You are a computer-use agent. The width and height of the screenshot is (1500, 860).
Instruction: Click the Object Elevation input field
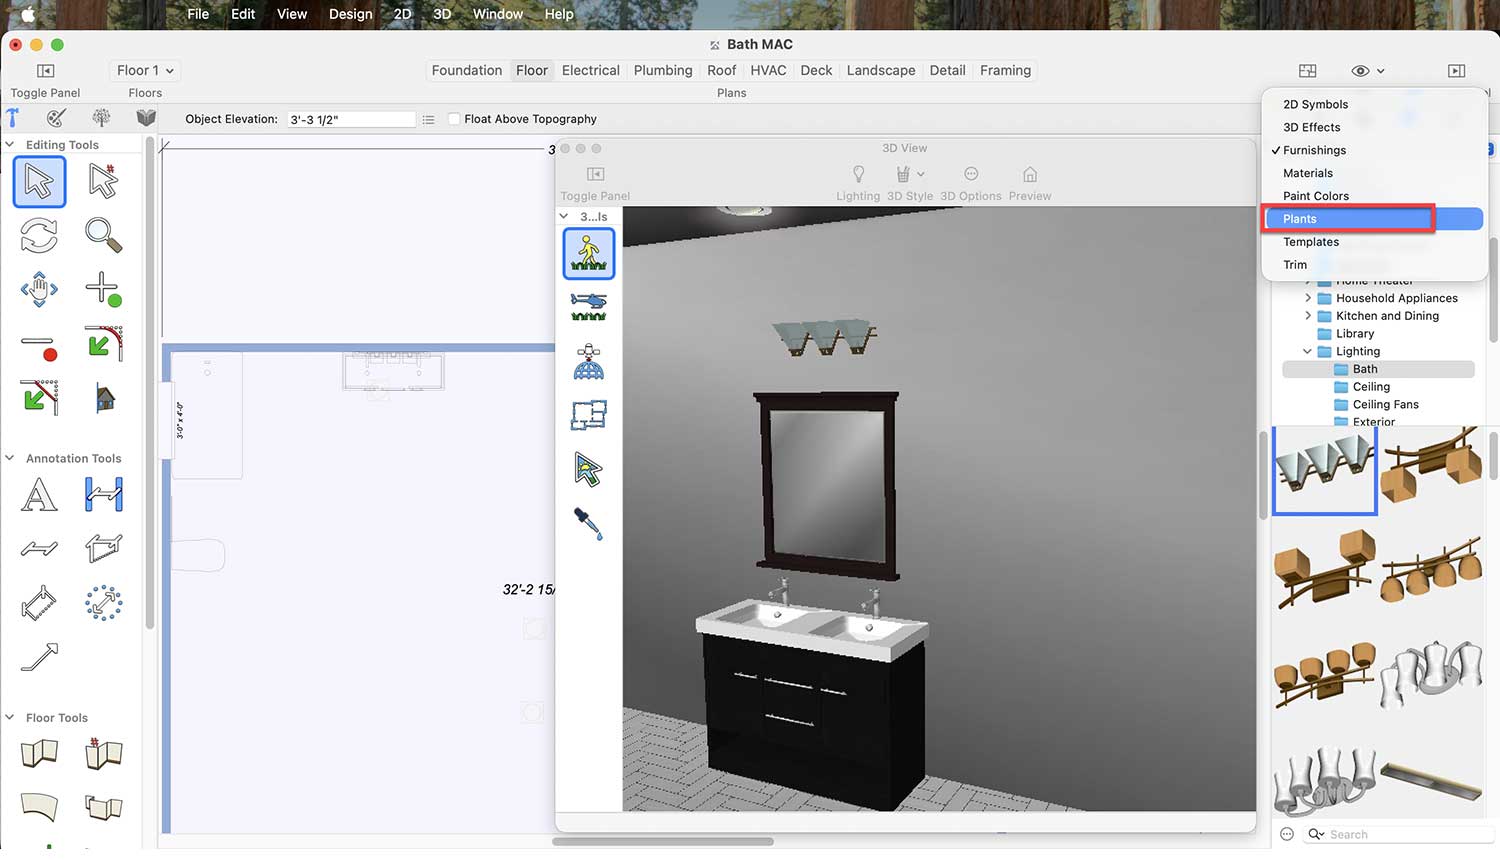350,120
